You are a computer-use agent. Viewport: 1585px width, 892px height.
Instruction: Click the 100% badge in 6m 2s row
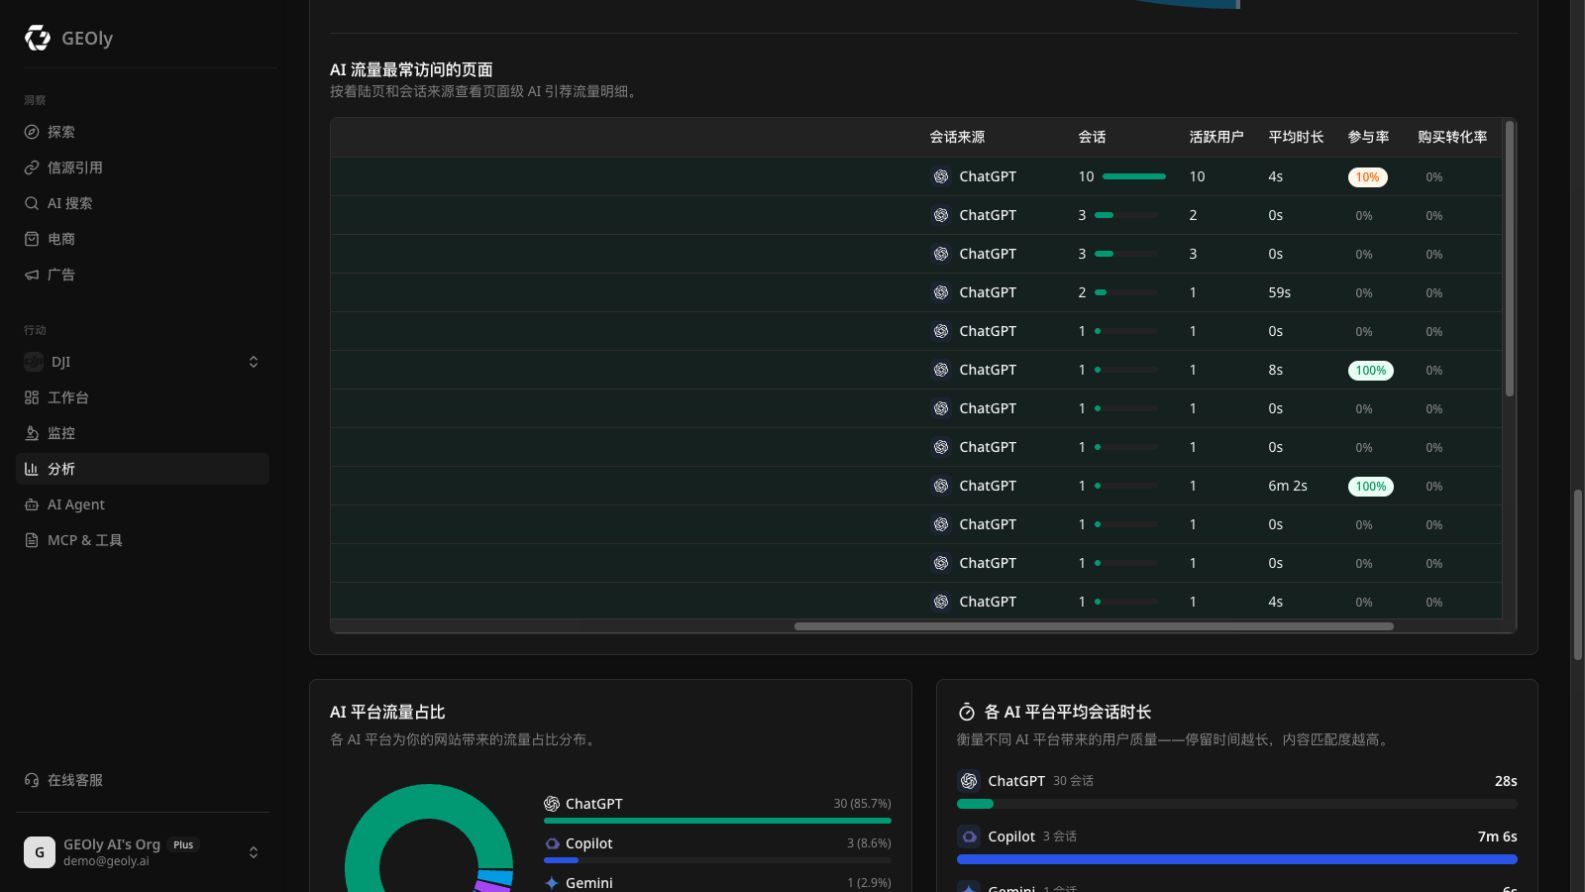[1370, 487]
